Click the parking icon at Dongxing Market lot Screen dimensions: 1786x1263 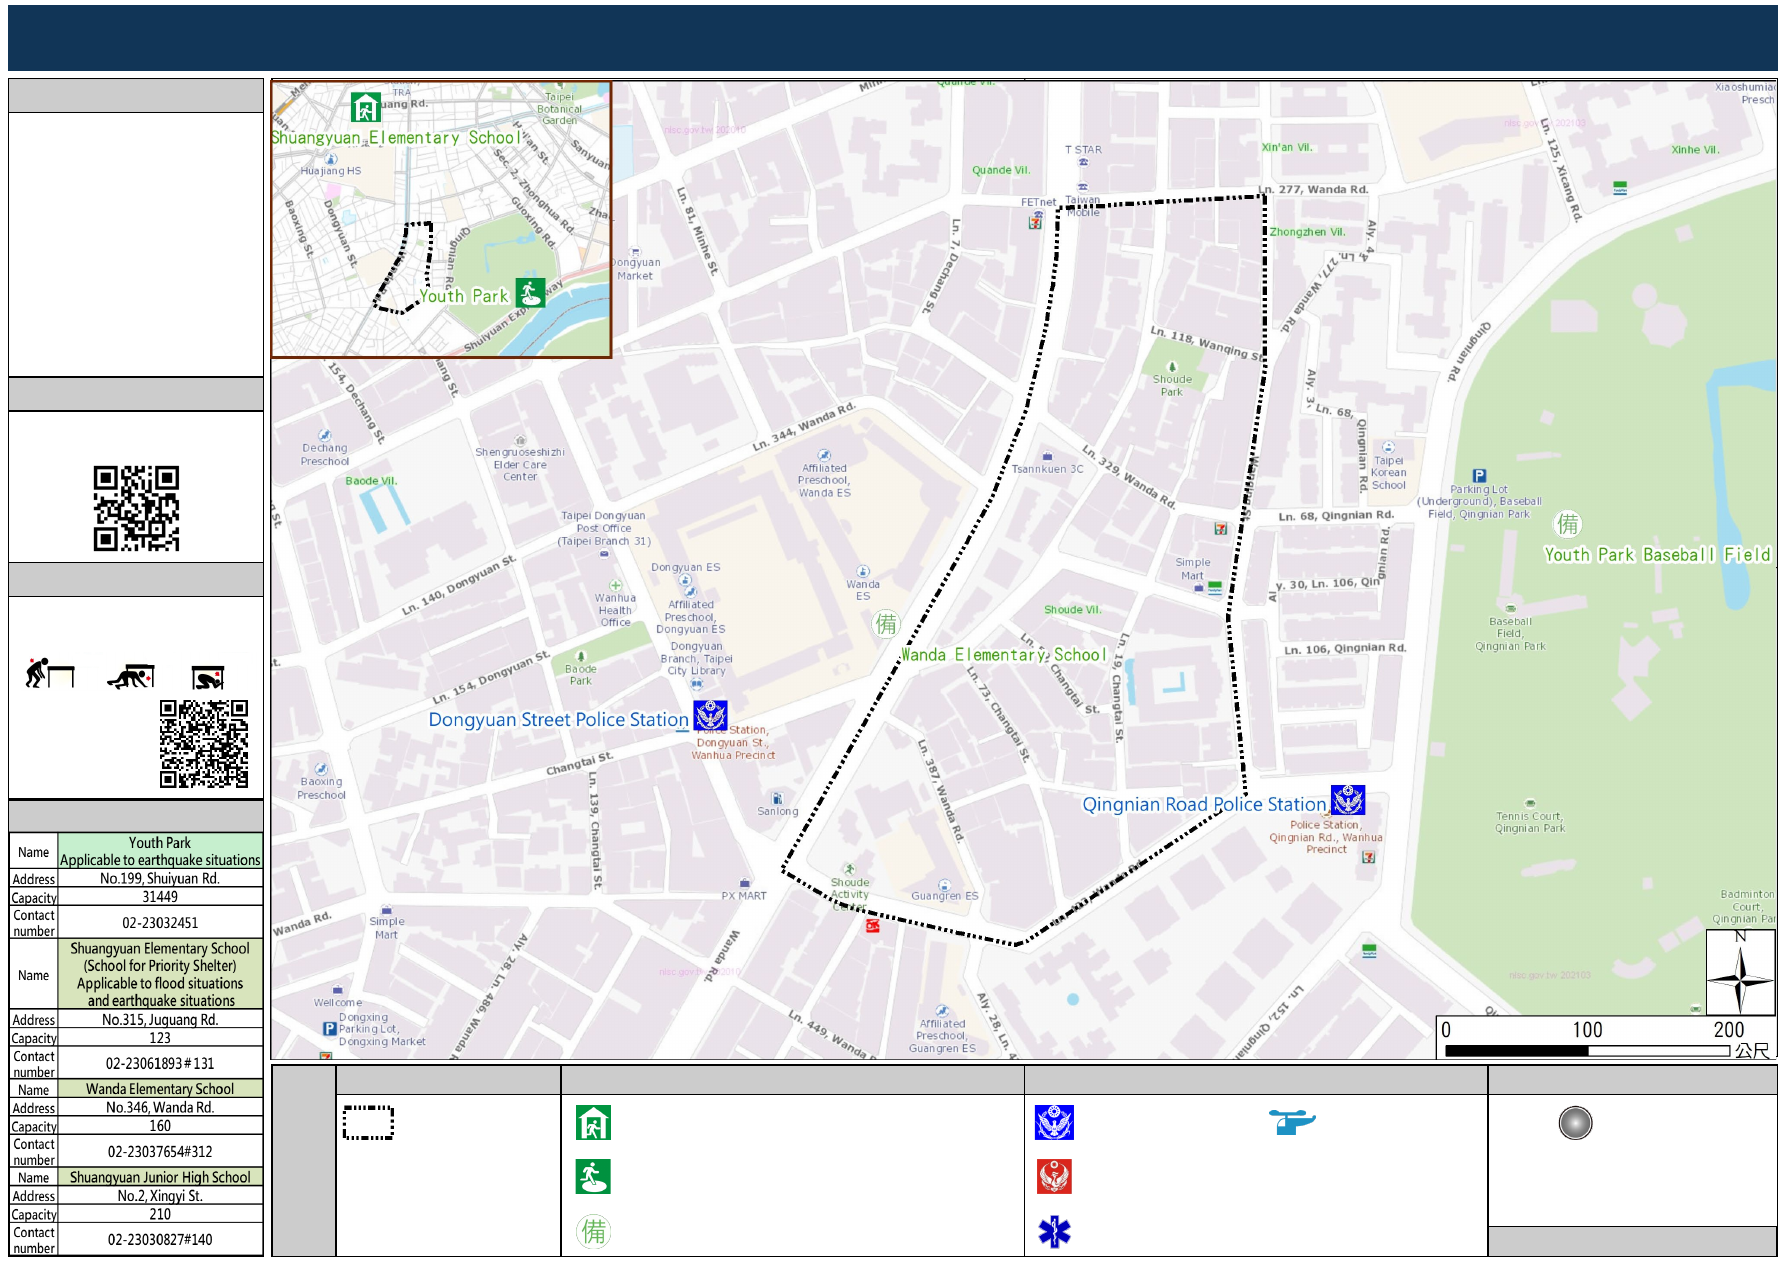[x=329, y=1028]
